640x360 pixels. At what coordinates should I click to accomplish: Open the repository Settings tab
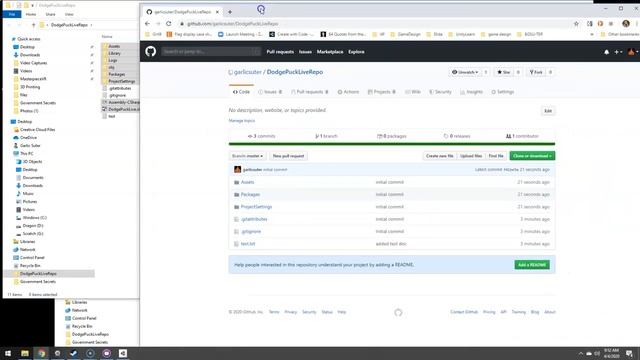[502, 92]
